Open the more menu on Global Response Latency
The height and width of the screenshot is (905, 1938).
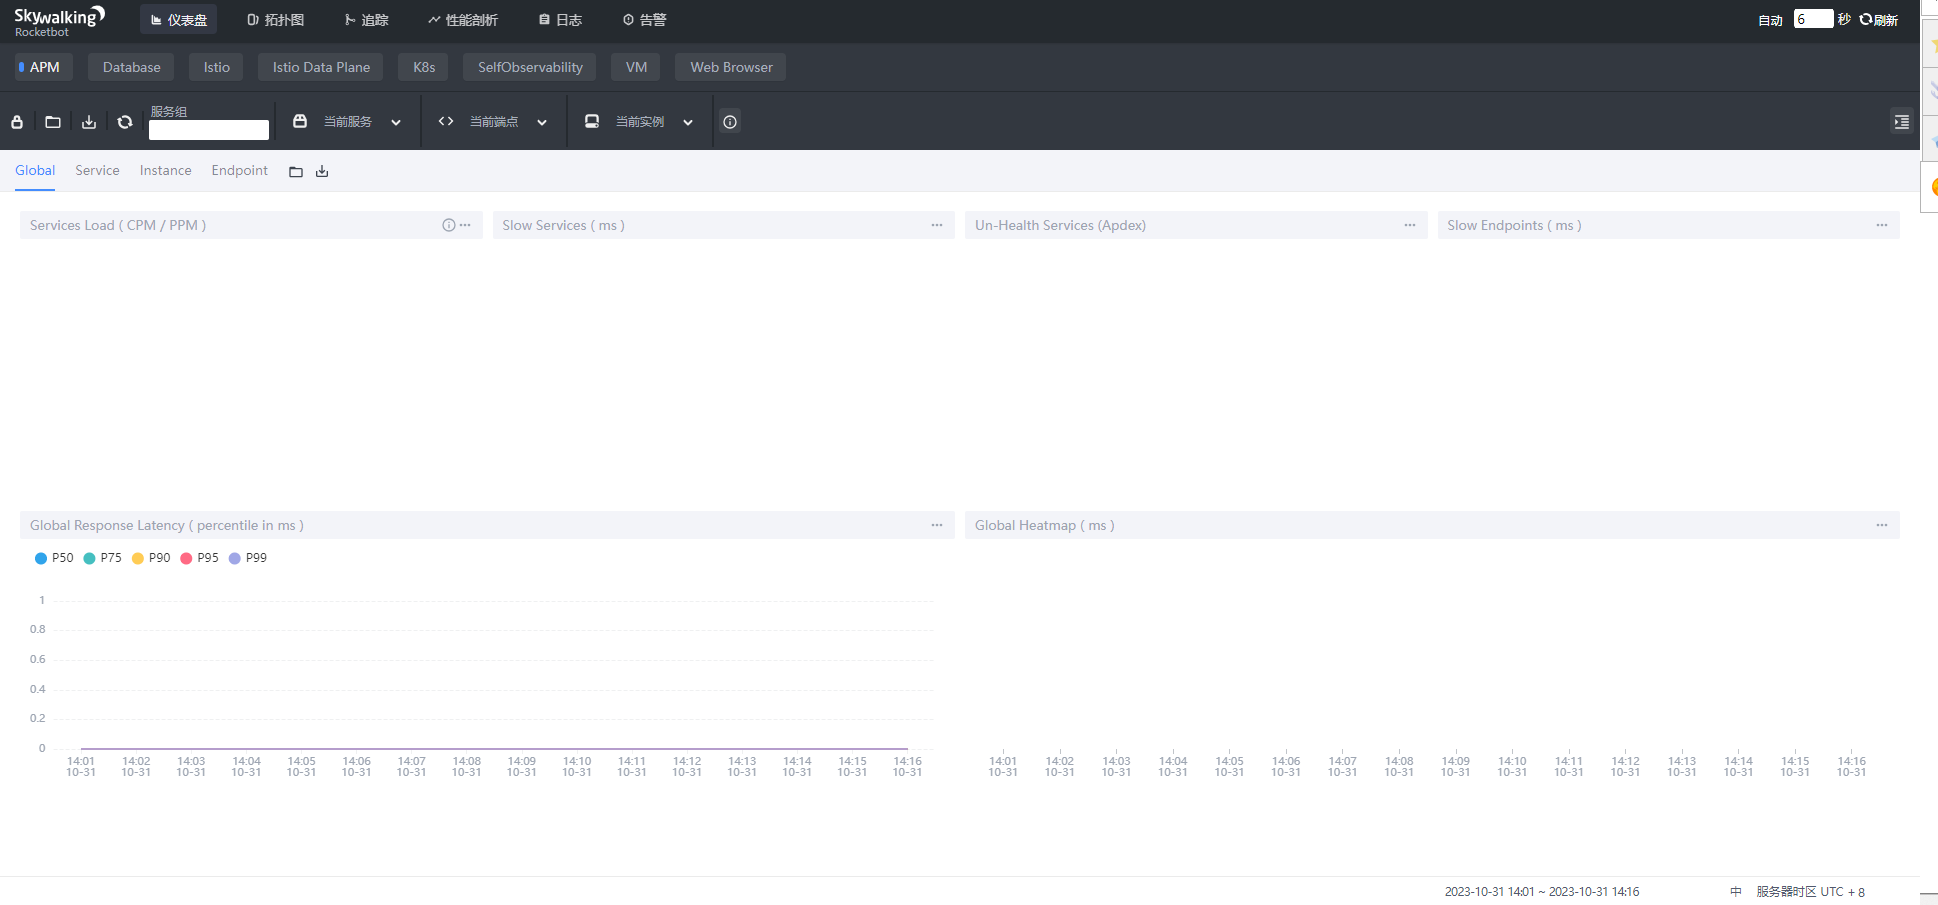coord(937,525)
